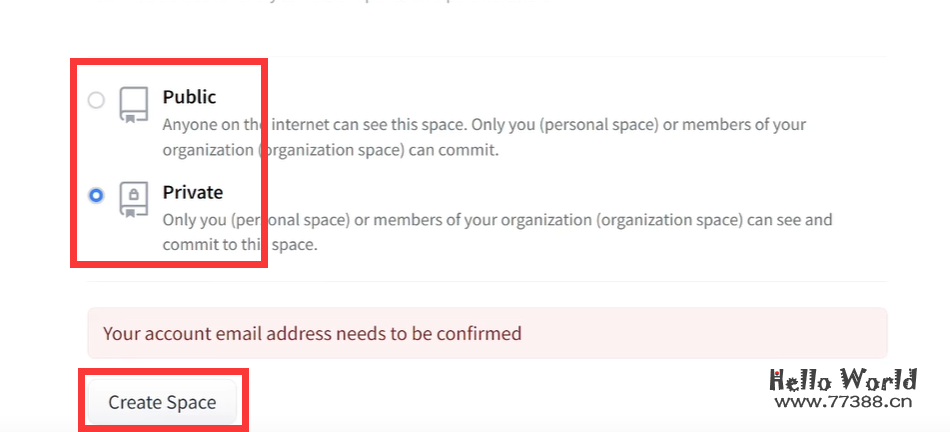The width and height of the screenshot is (950, 432).
Task: Click the divider line above Public option
Action: point(500,57)
